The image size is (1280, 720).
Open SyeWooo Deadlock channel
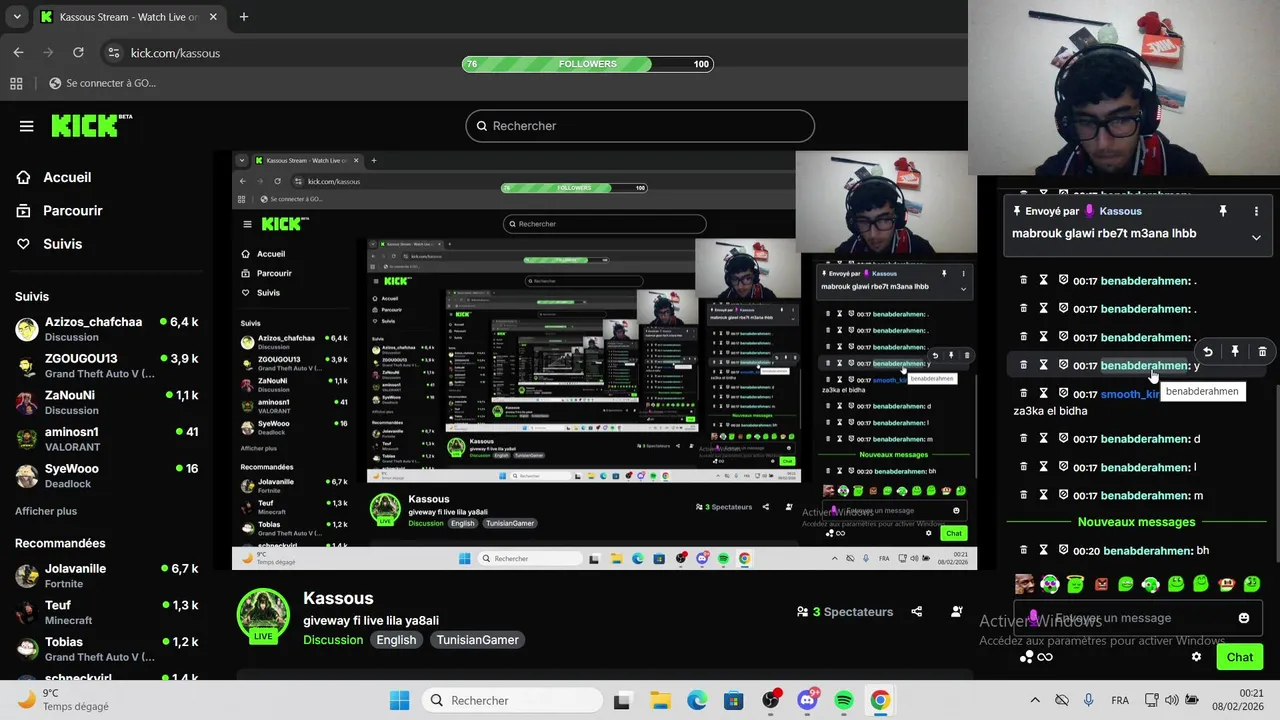[x=106, y=476]
